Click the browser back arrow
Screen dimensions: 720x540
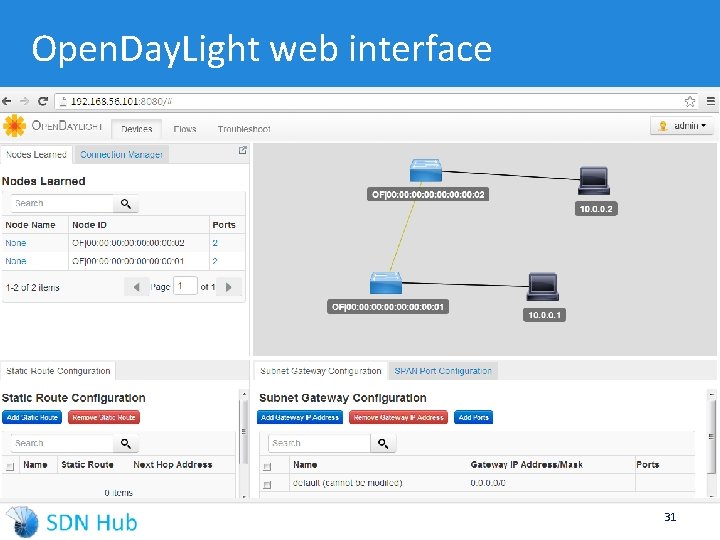tap(6, 101)
